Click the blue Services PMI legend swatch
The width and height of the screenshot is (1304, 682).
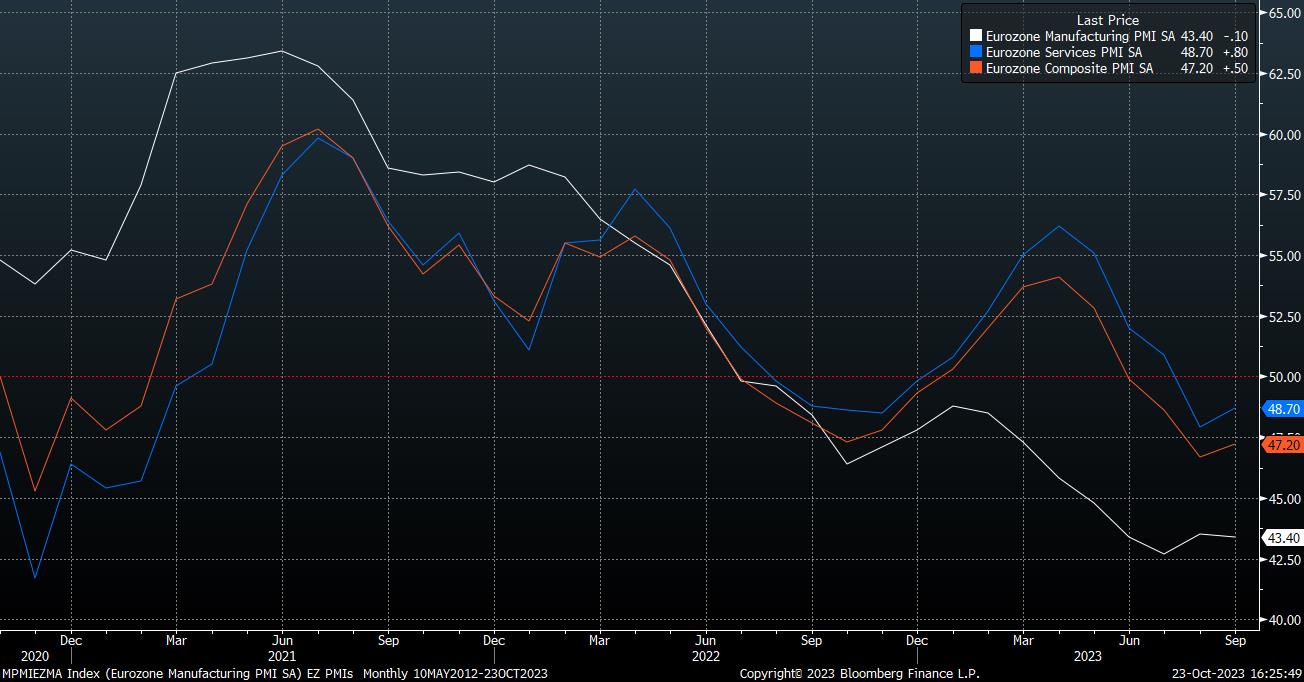click(x=976, y=52)
